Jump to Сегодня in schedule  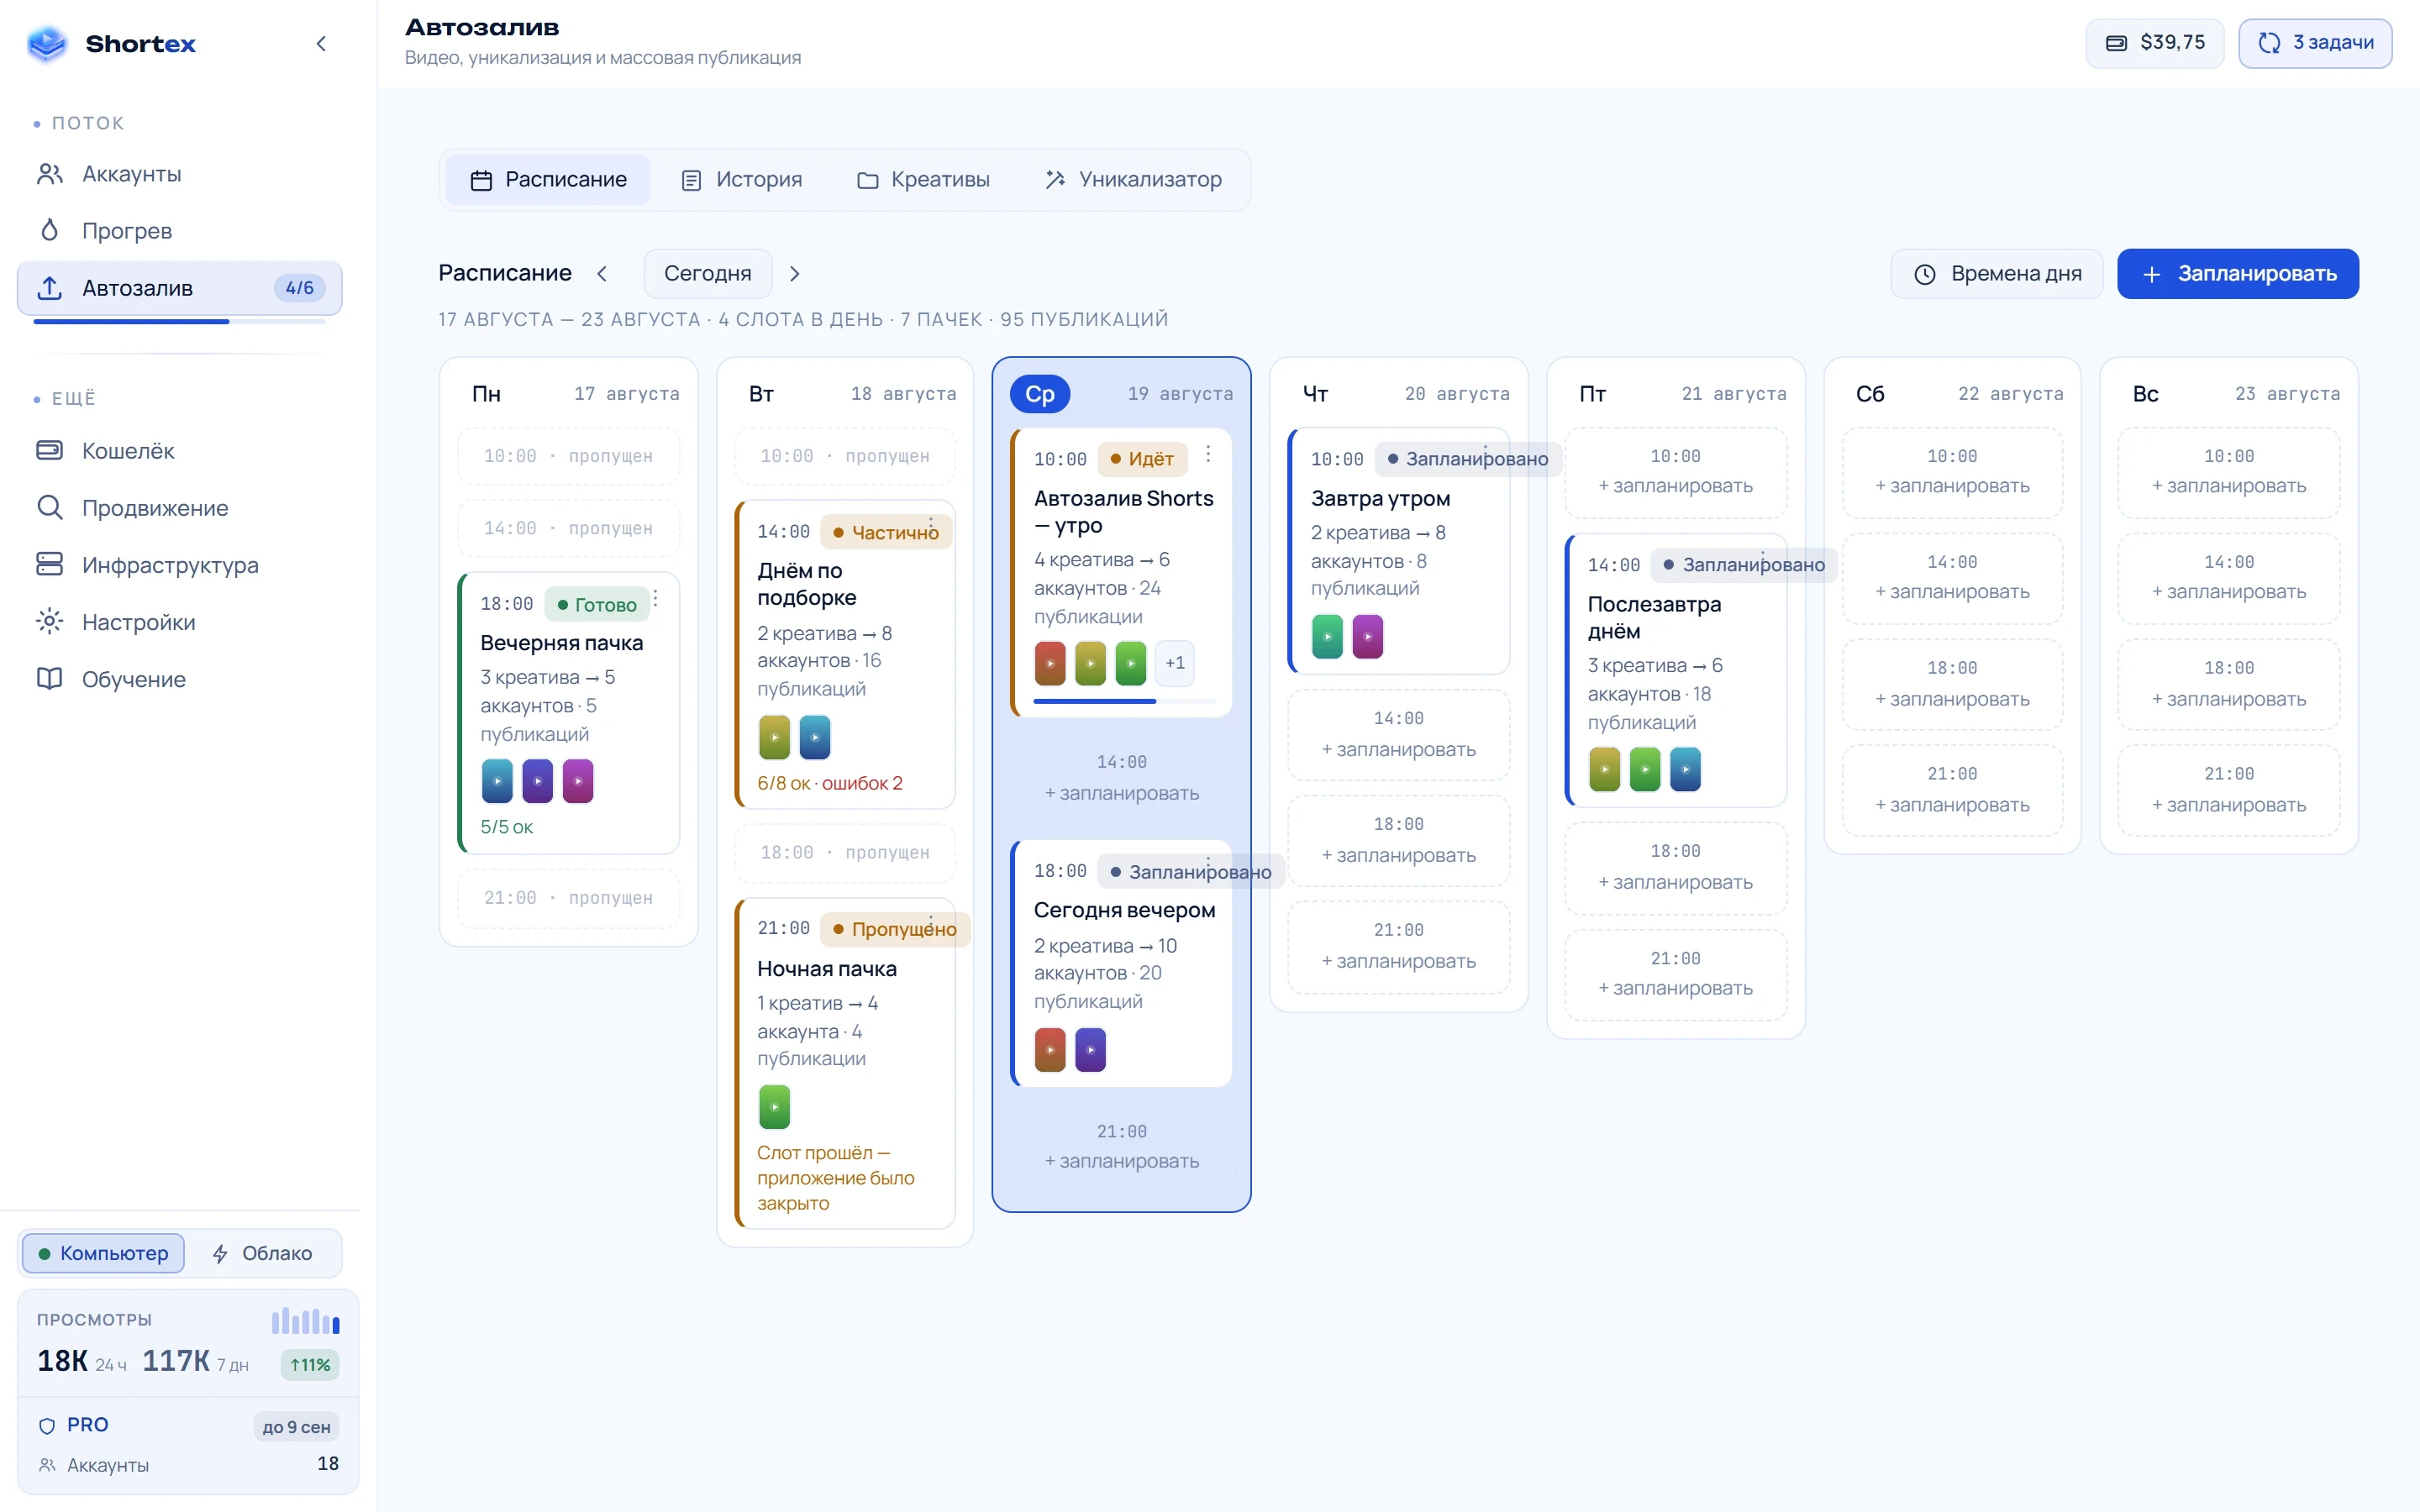708,274
